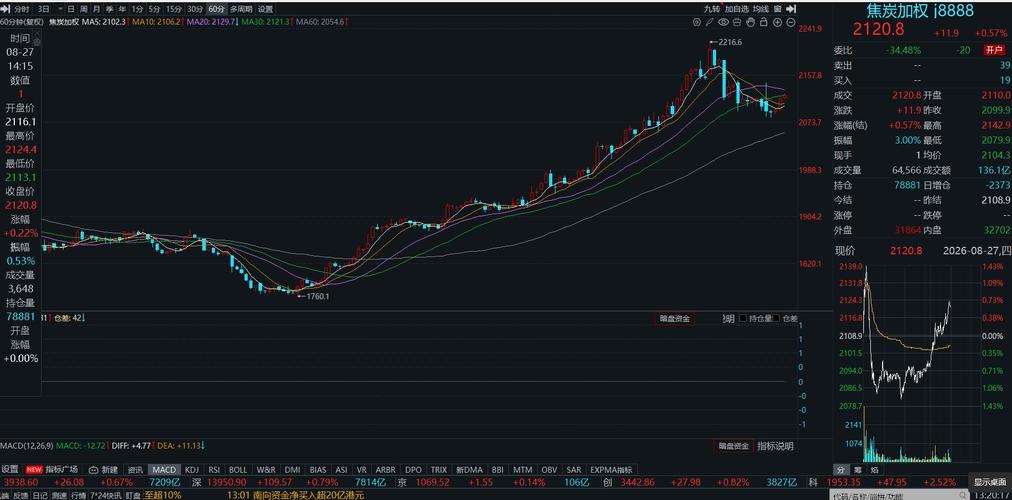Collapse panel with top-left arrow icon

[5, 9]
